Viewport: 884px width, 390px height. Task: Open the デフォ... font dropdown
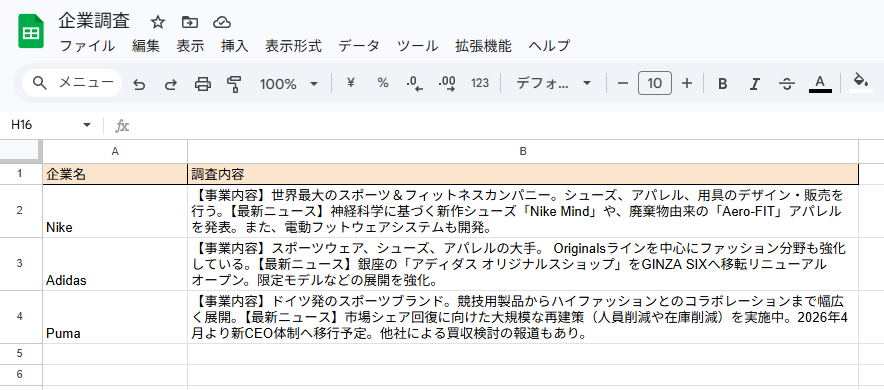click(553, 83)
